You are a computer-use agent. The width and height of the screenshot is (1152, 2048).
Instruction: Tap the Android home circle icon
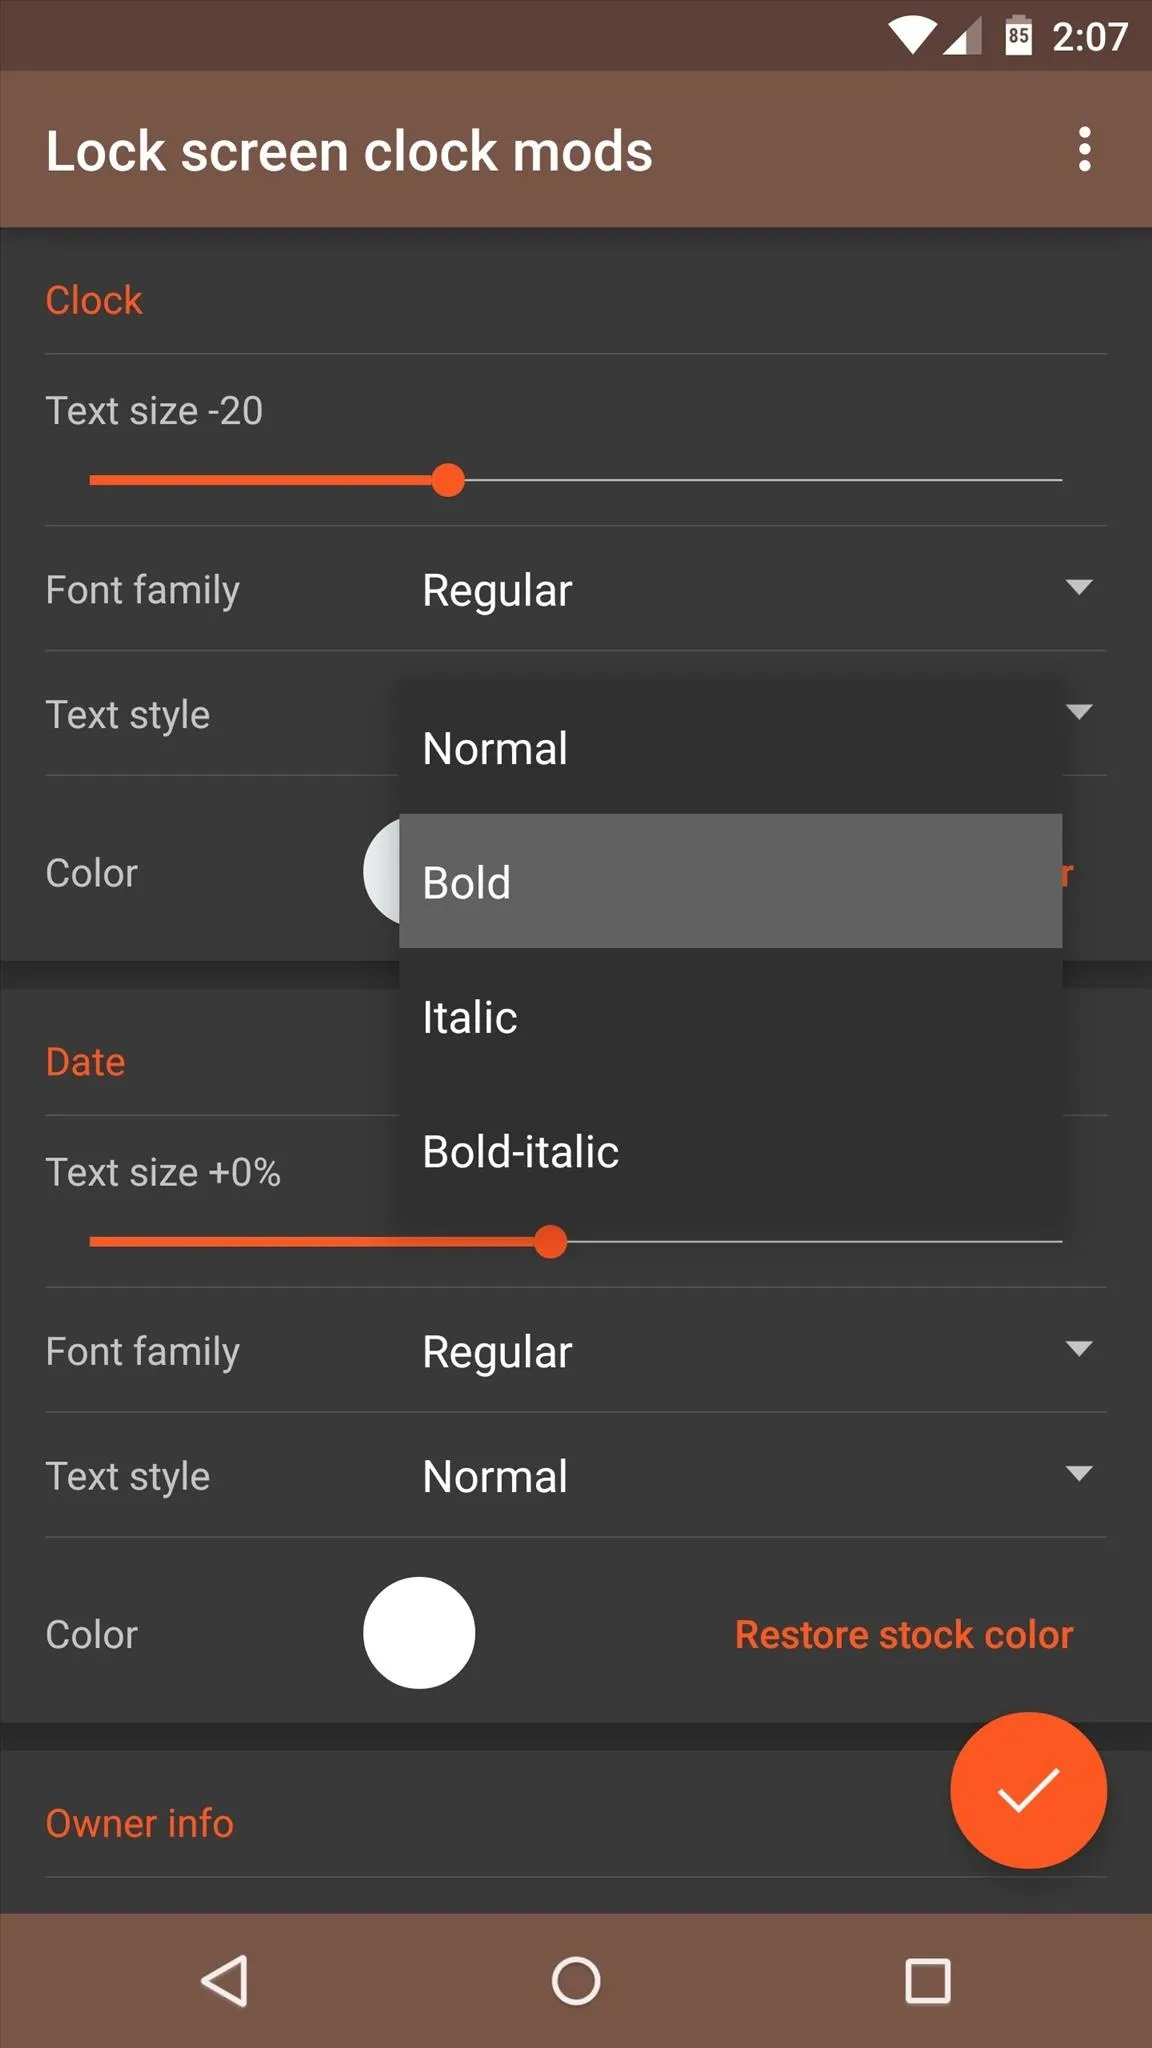tap(576, 1980)
